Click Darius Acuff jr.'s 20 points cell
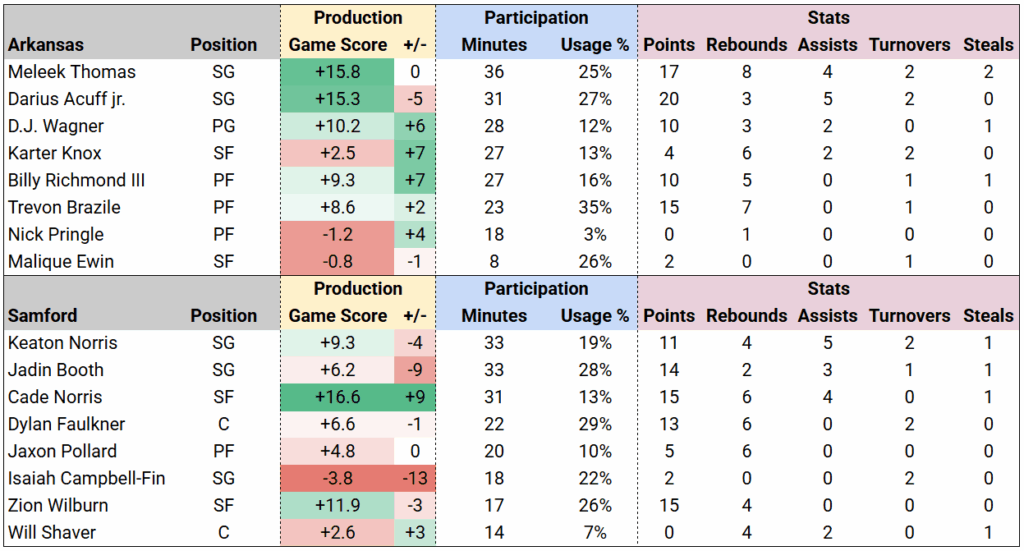1024x551 pixels. [x=668, y=99]
